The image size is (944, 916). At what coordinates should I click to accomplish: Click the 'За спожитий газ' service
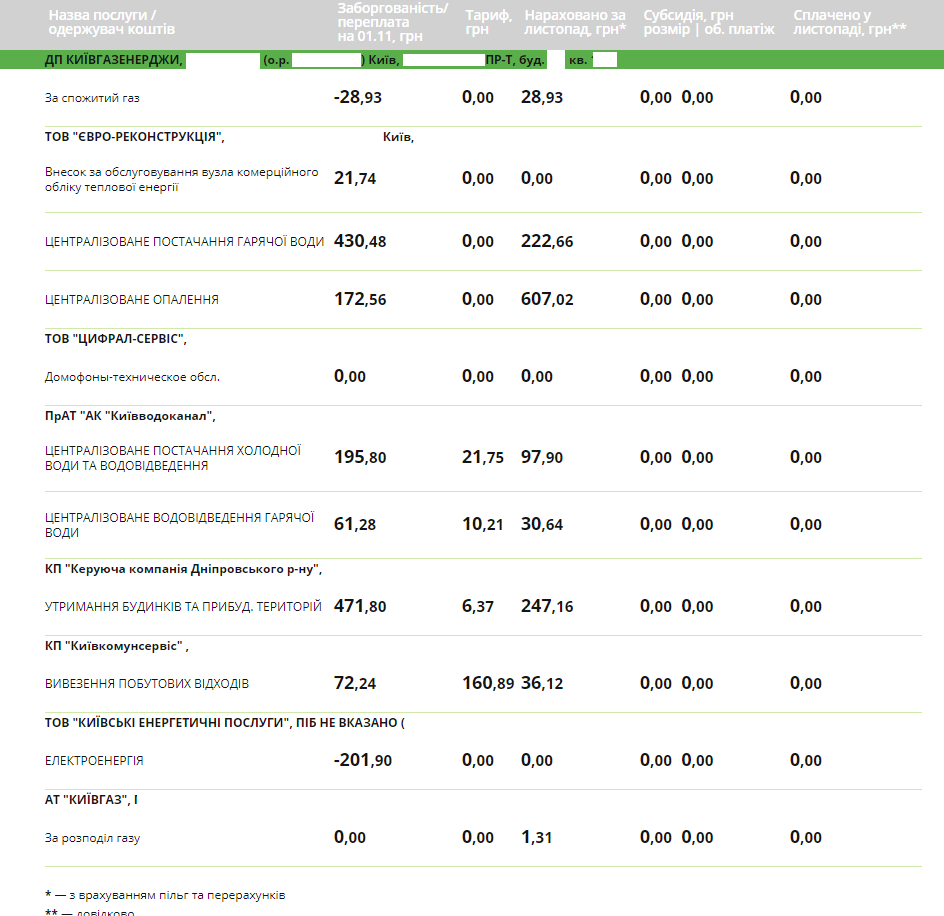[92, 98]
